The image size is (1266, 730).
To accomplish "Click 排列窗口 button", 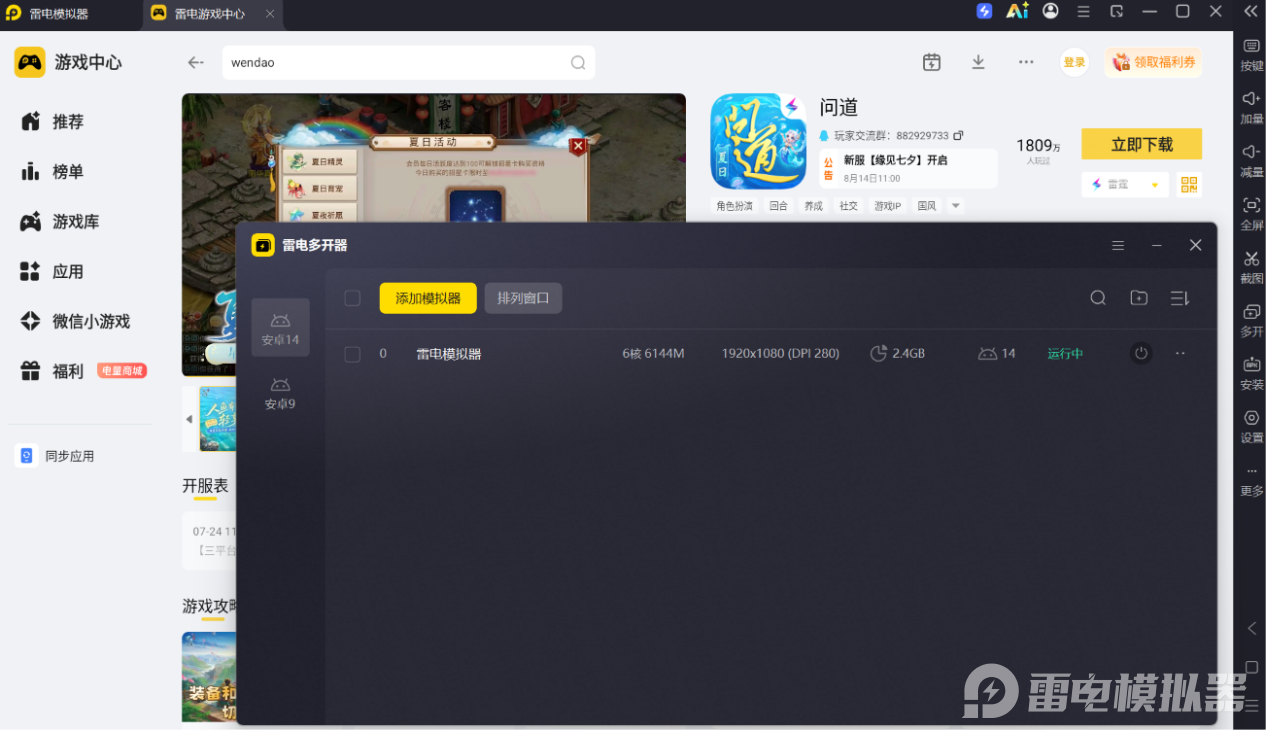I will (x=523, y=298).
